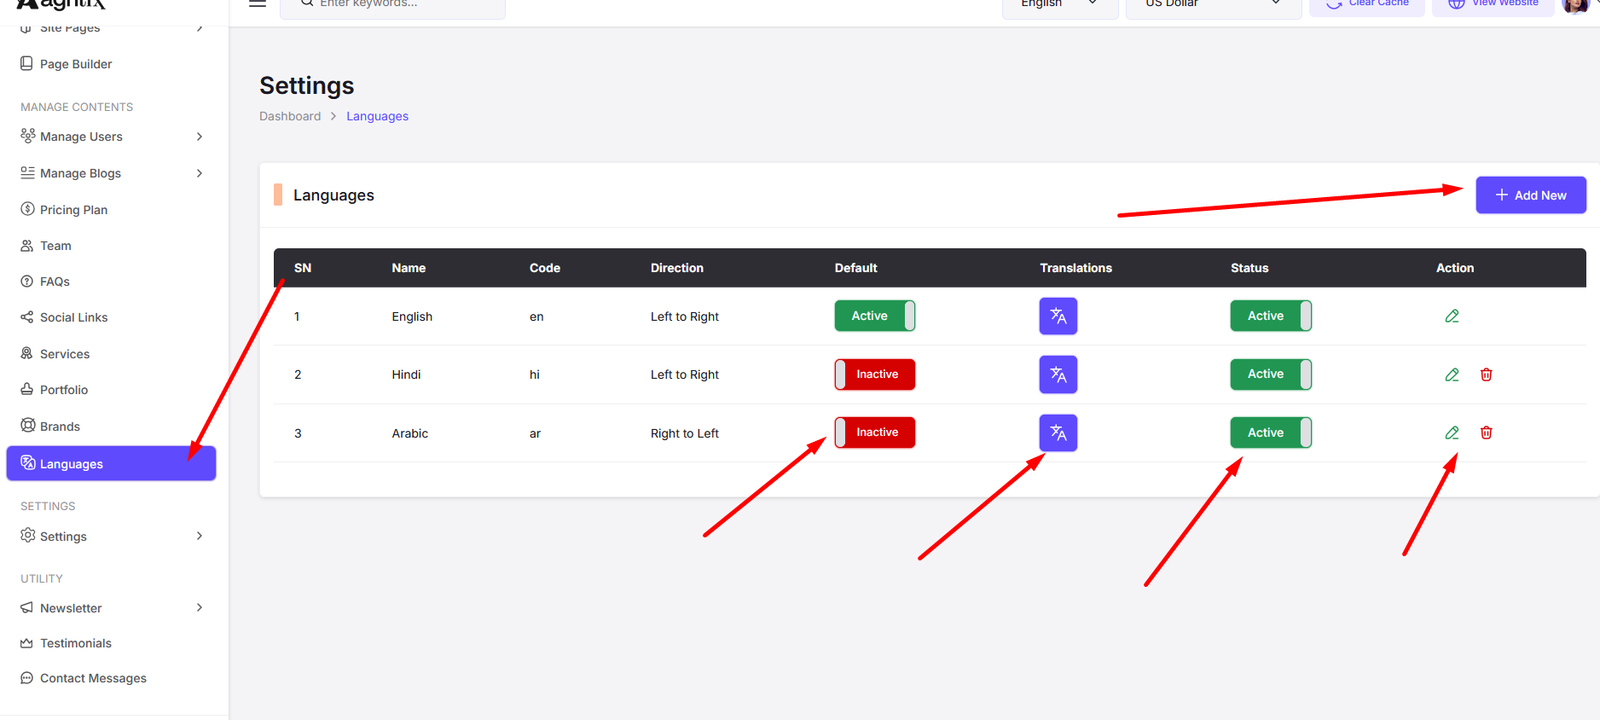The image size is (1600, 720).
Task: Open translations for the English language
Action: [x=1058, y=316]
